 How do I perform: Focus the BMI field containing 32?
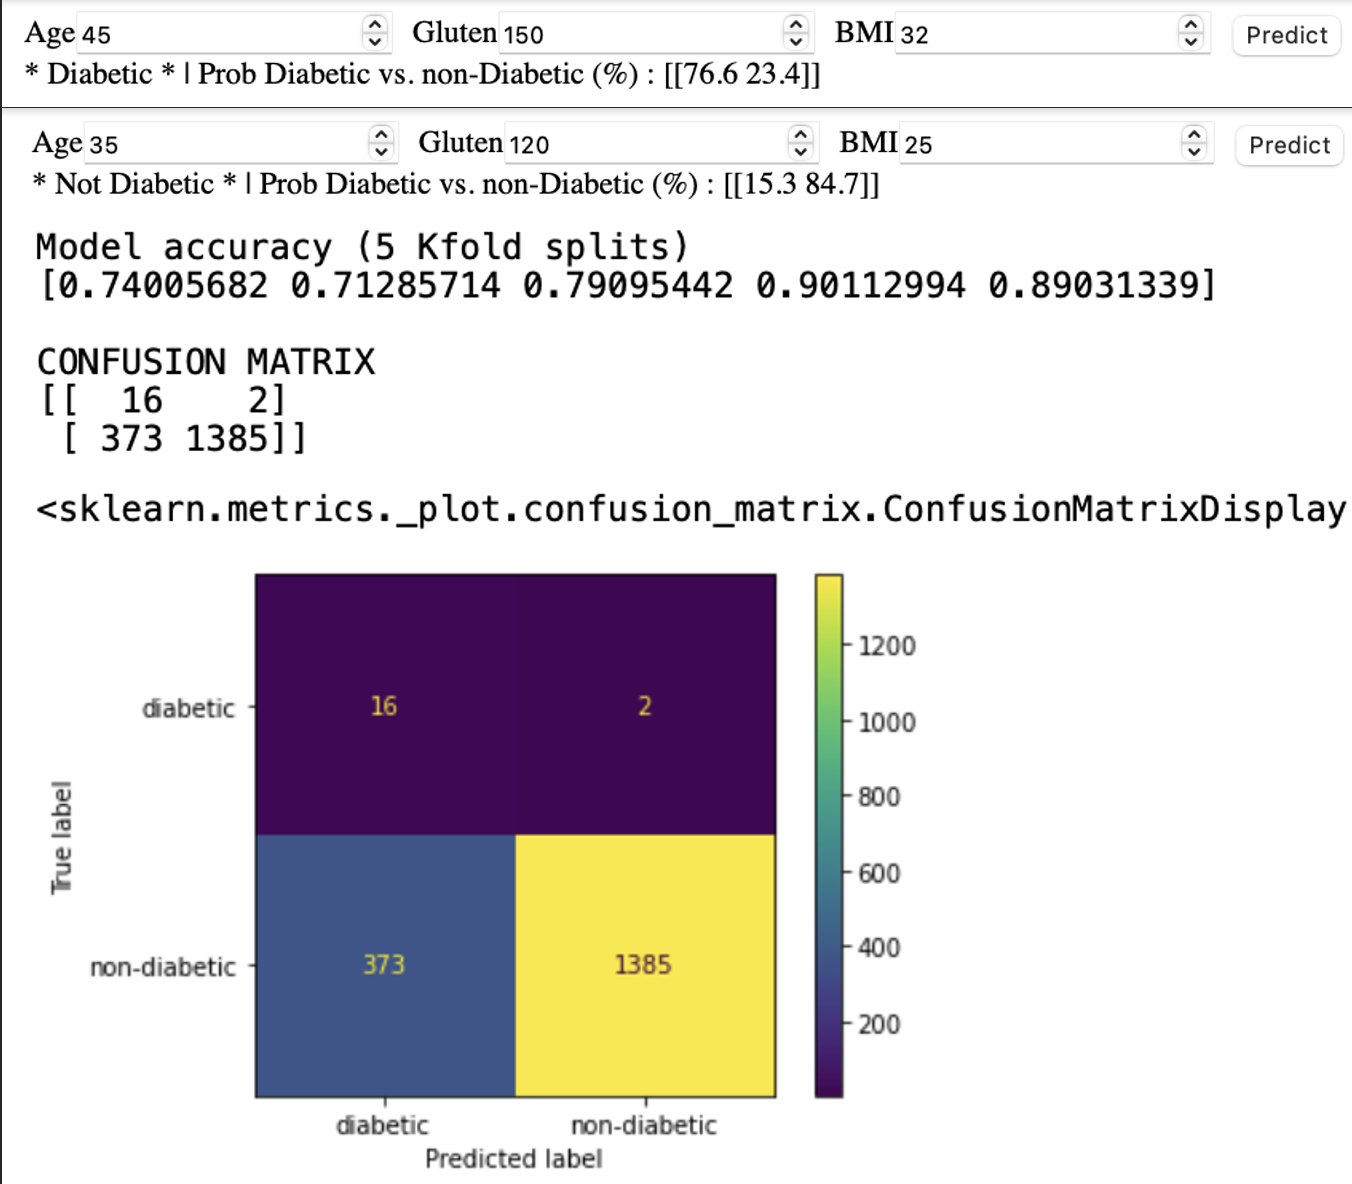pyautogui.click(x=1051, y=34)
